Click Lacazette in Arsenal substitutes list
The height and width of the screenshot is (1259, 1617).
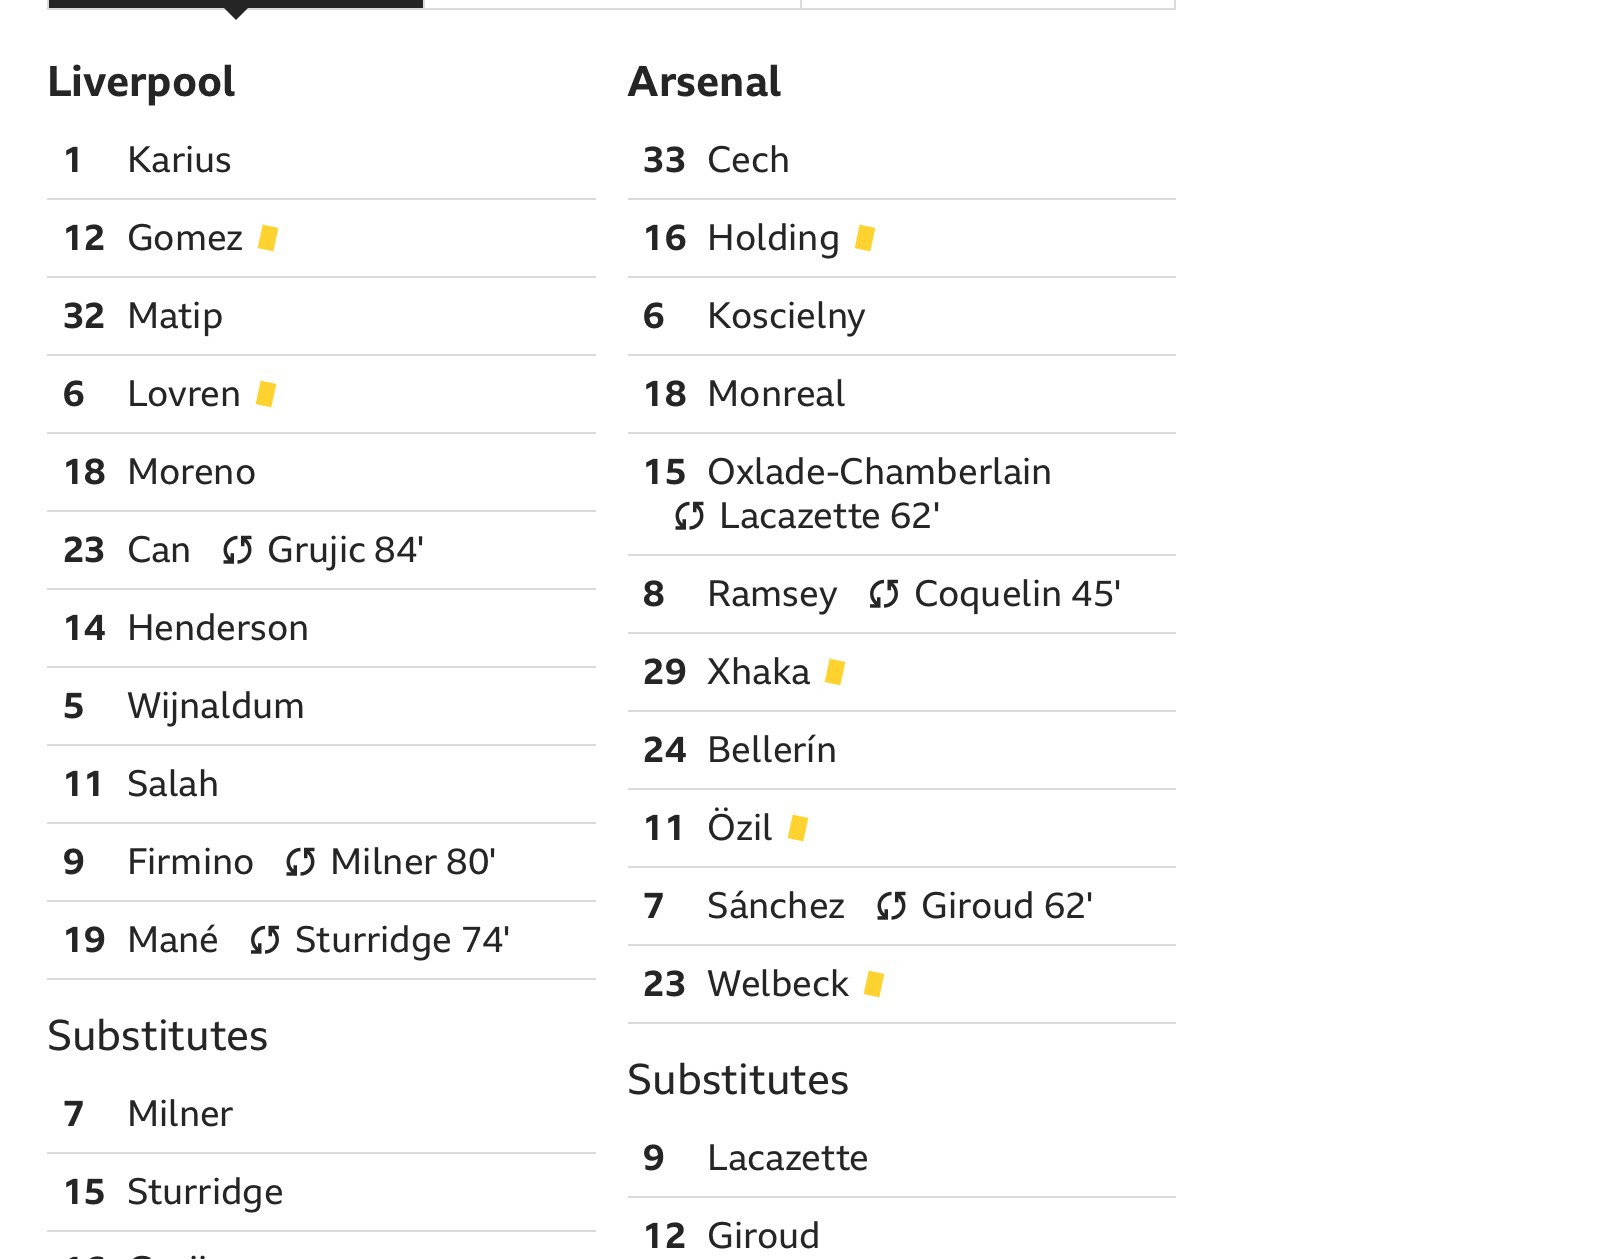787,1158
